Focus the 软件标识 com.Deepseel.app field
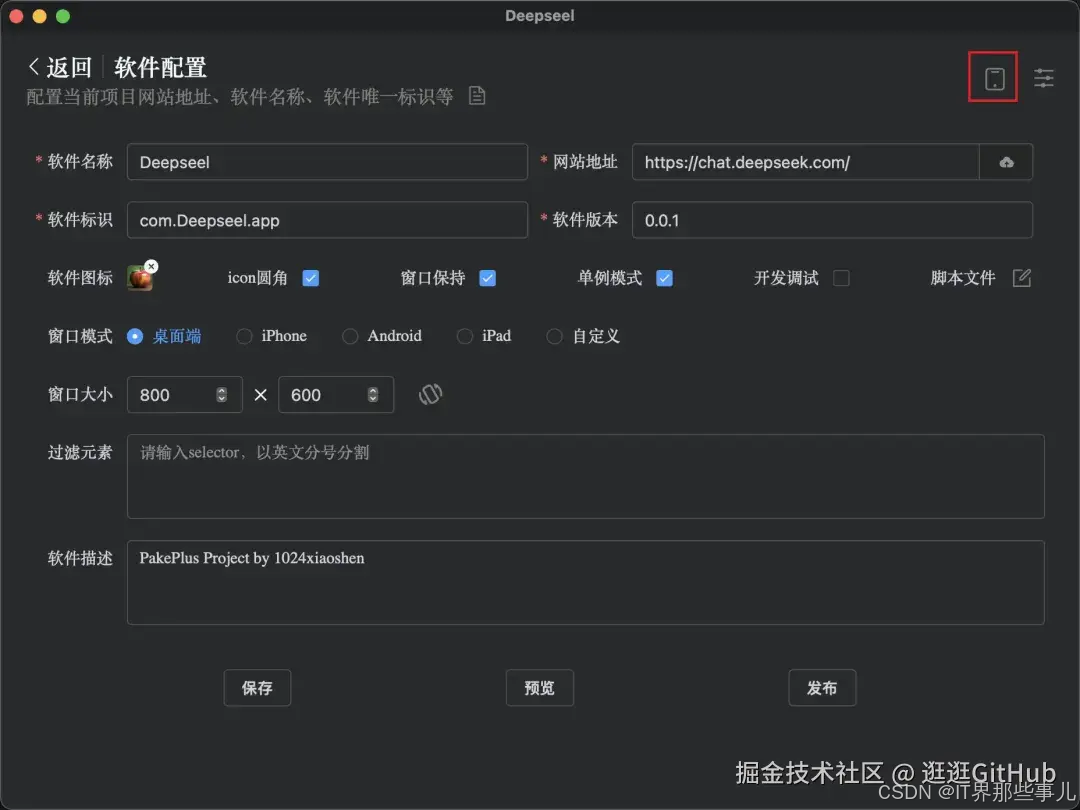The width and height of the screenshot is (1080, 810). (x=327, y=220)
